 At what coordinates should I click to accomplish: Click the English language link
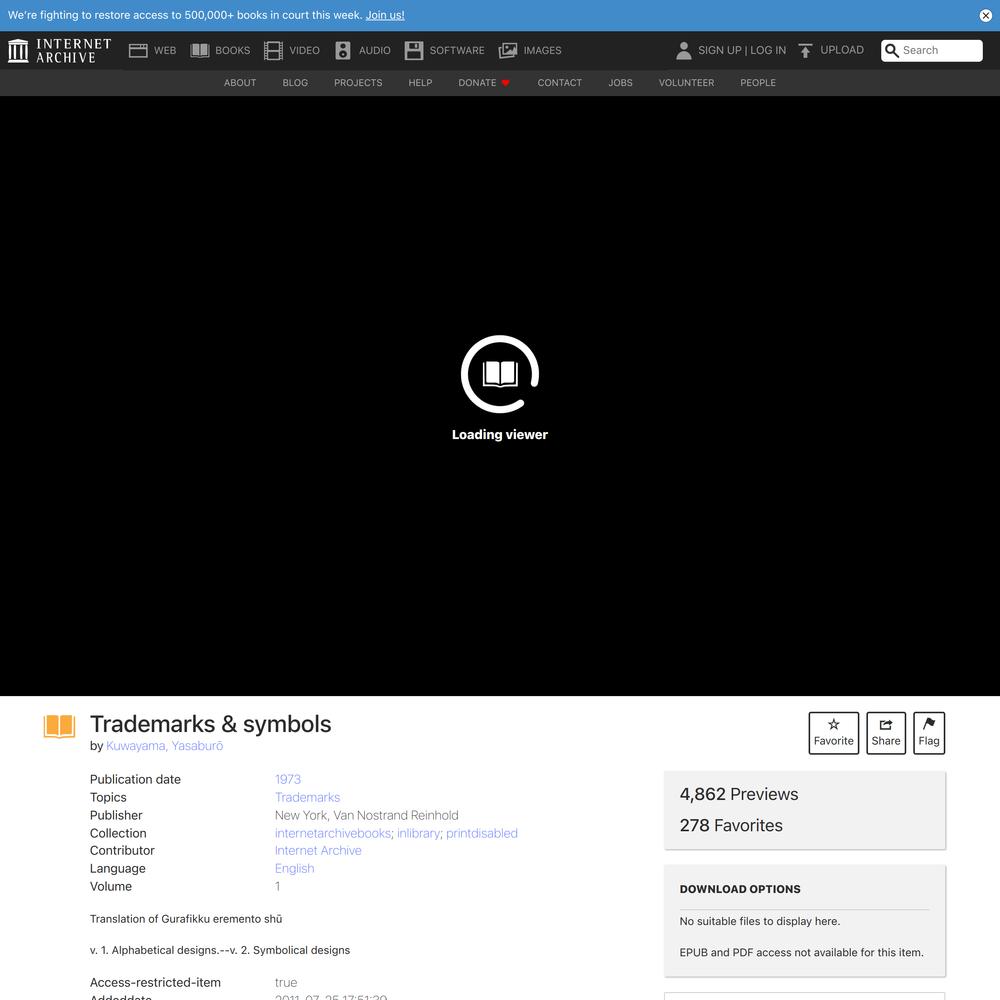pos(295,868)
